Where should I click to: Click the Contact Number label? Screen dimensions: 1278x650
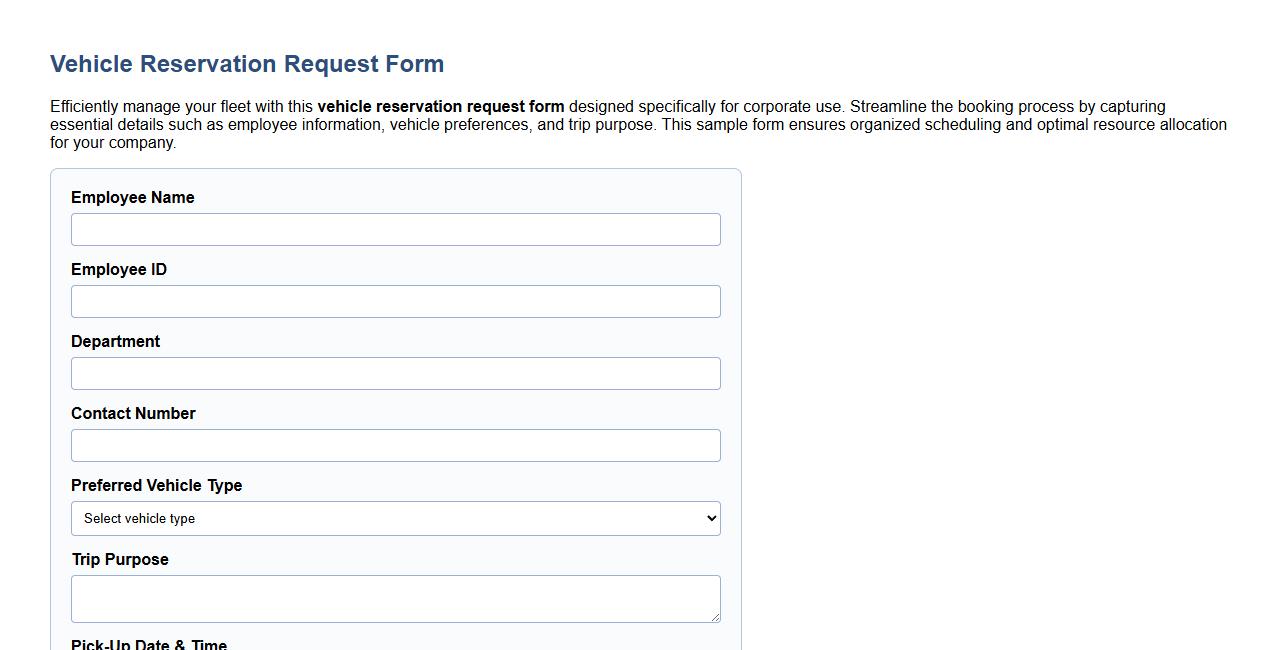(x=133, y=413)
